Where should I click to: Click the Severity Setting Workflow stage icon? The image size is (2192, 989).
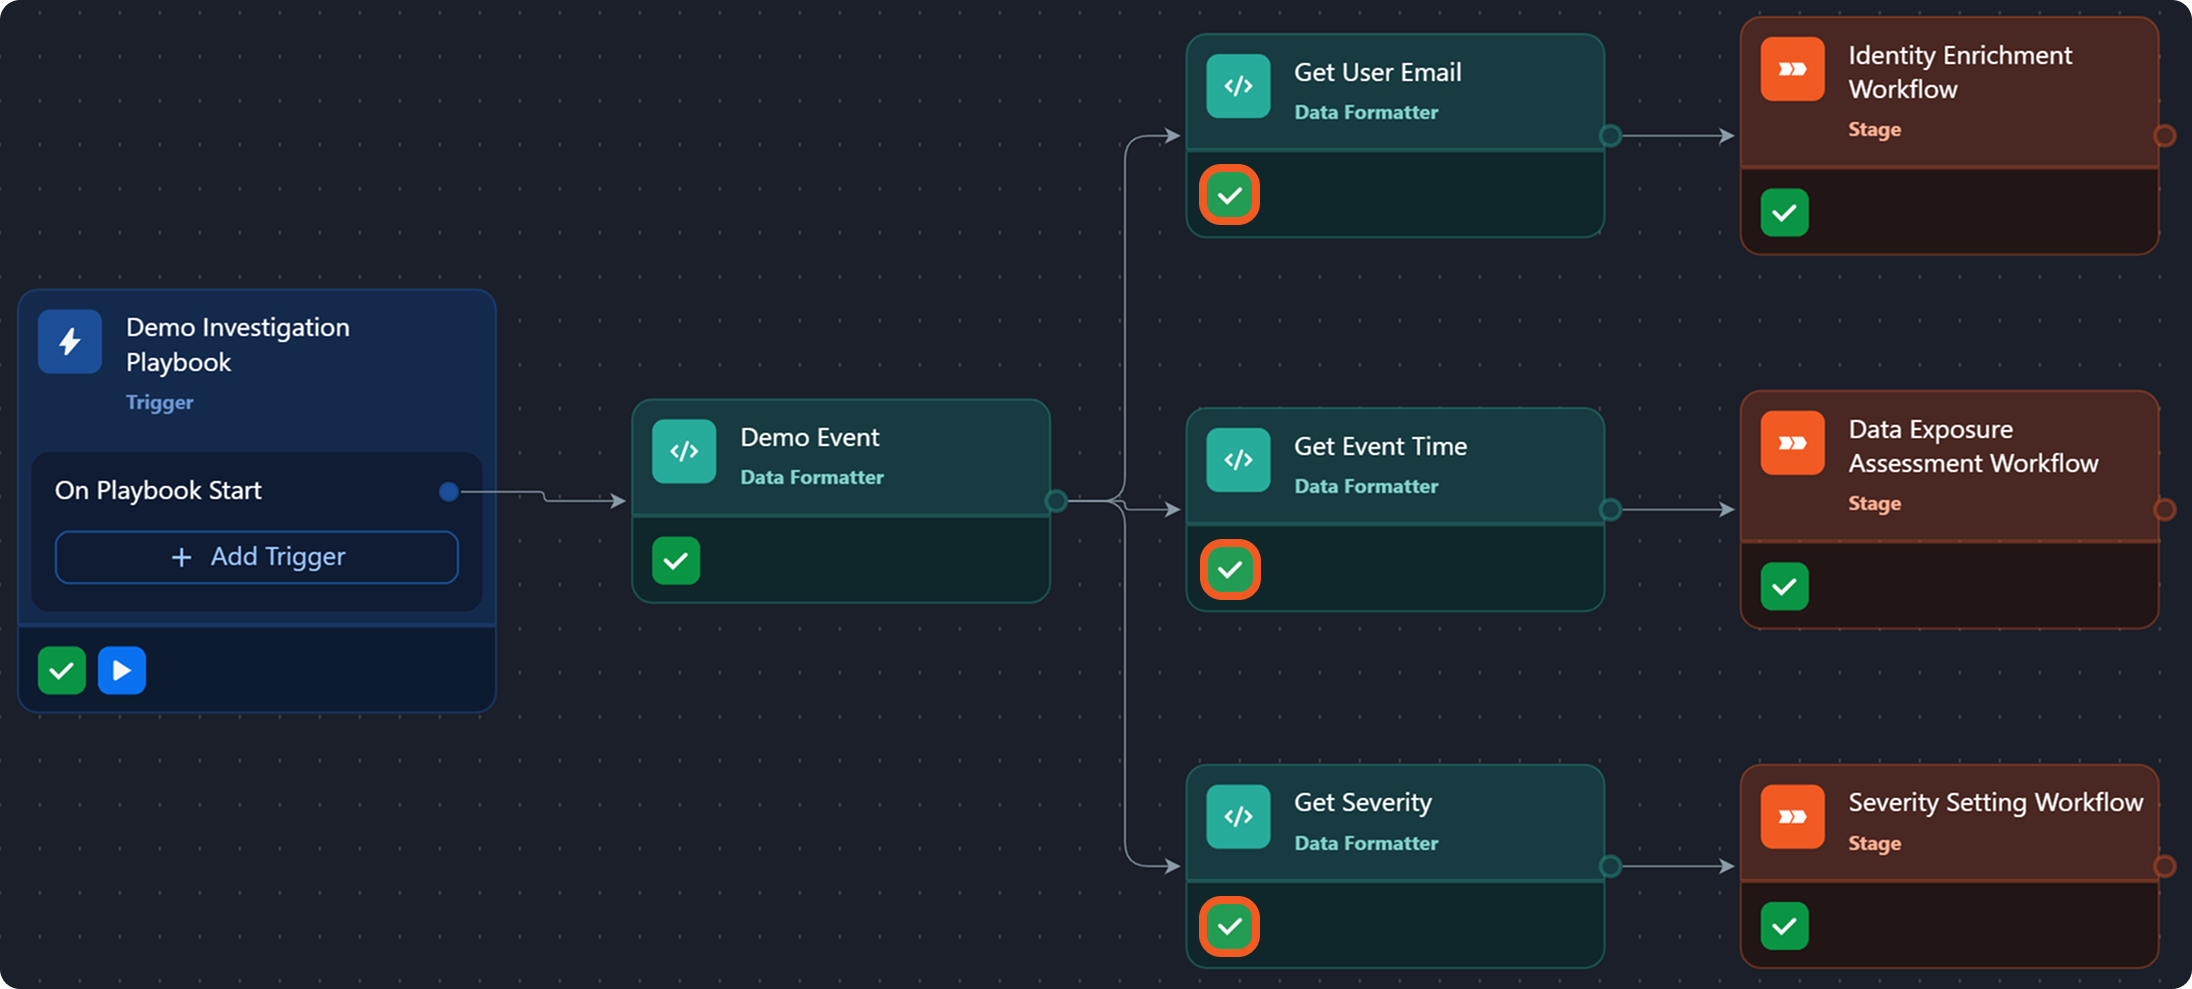click(x=1792, y=817)
